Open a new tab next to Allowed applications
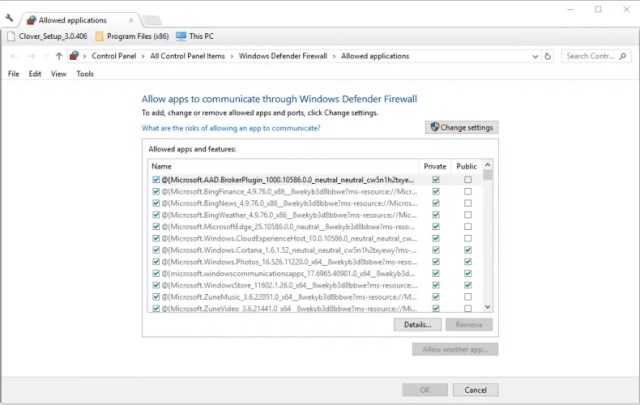The height and width of the screenshot is (405, 640). pyautogui.click(x=153, y=20)
